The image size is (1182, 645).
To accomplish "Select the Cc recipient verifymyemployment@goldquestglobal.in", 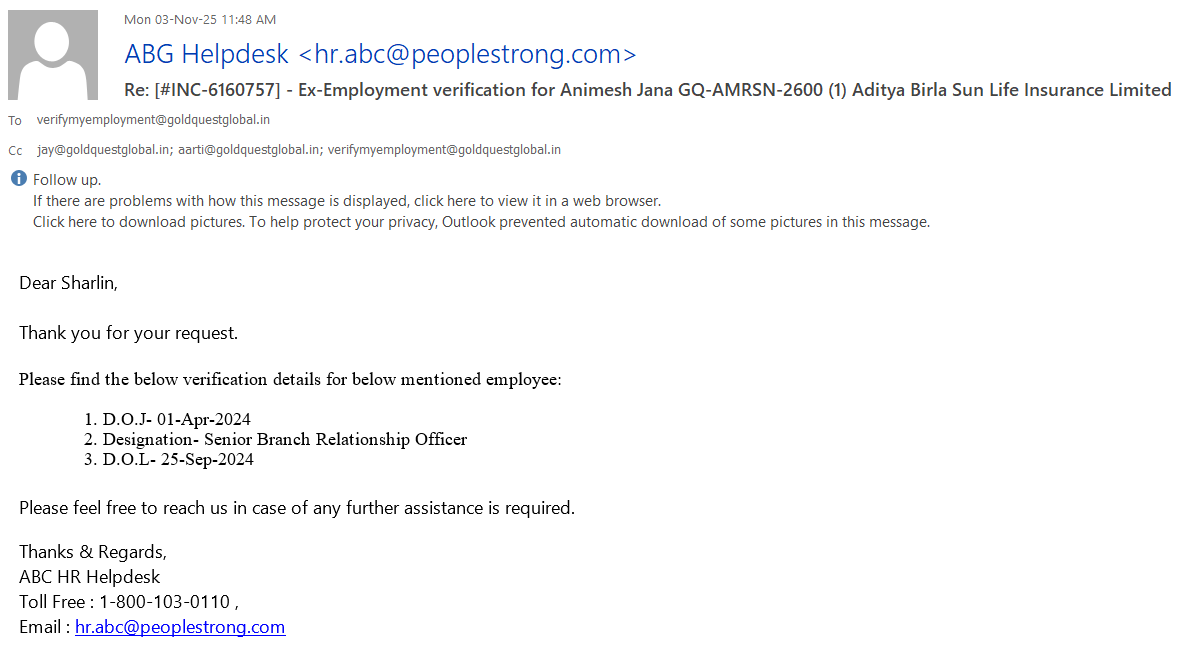I will [x=444, y=150].
